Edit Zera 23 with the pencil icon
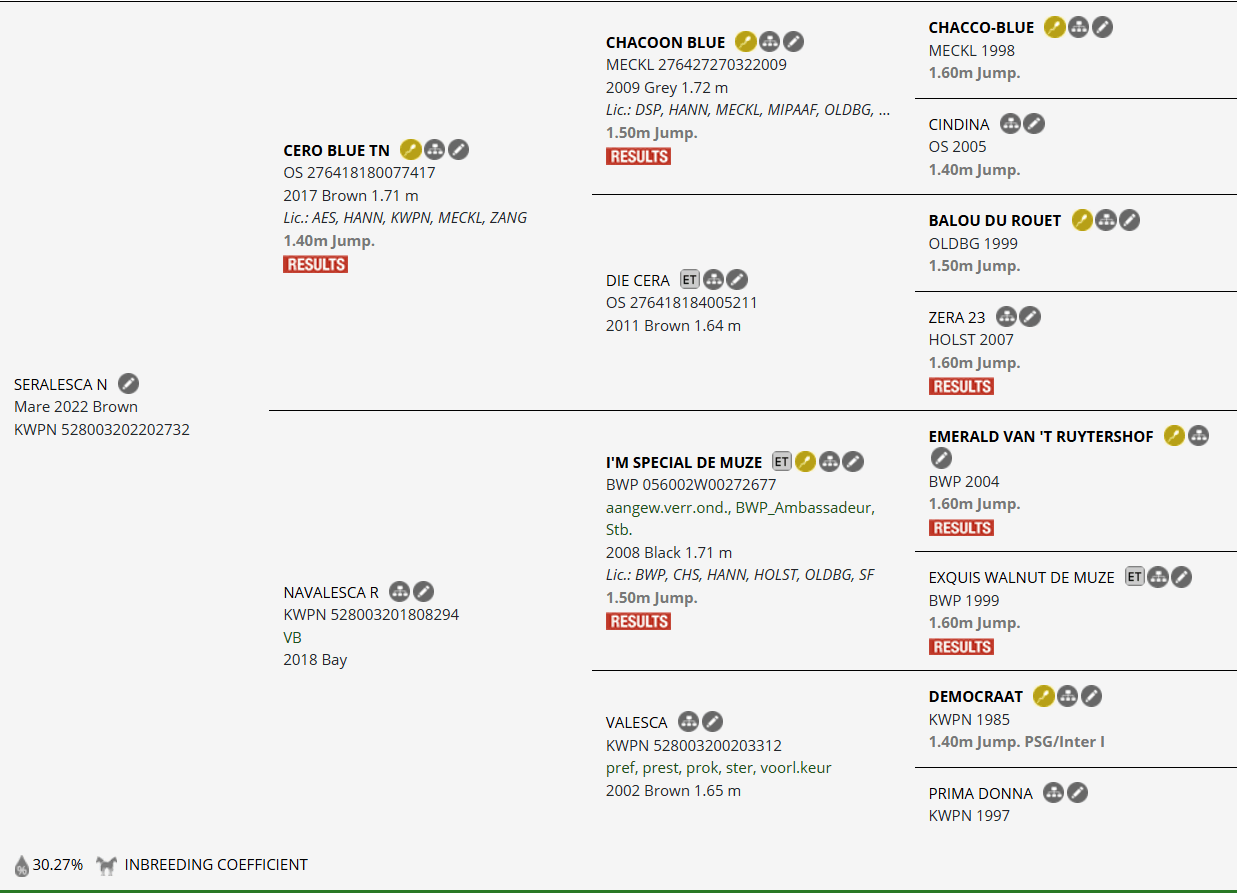Viewport: 1238px width, 893px height. pyautogui.click(x=1030, y=317)
